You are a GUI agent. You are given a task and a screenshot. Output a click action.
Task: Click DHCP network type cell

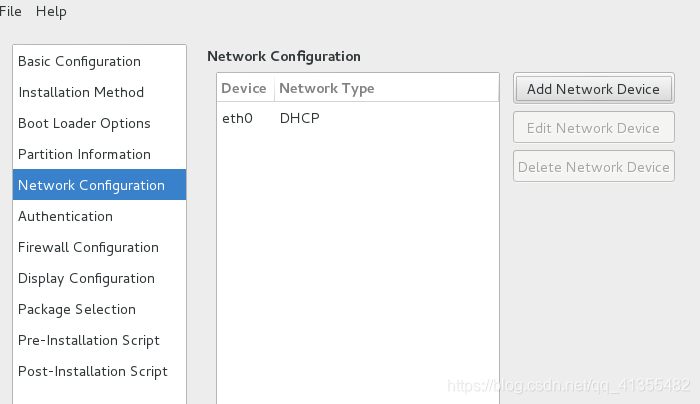pos(300,118)
